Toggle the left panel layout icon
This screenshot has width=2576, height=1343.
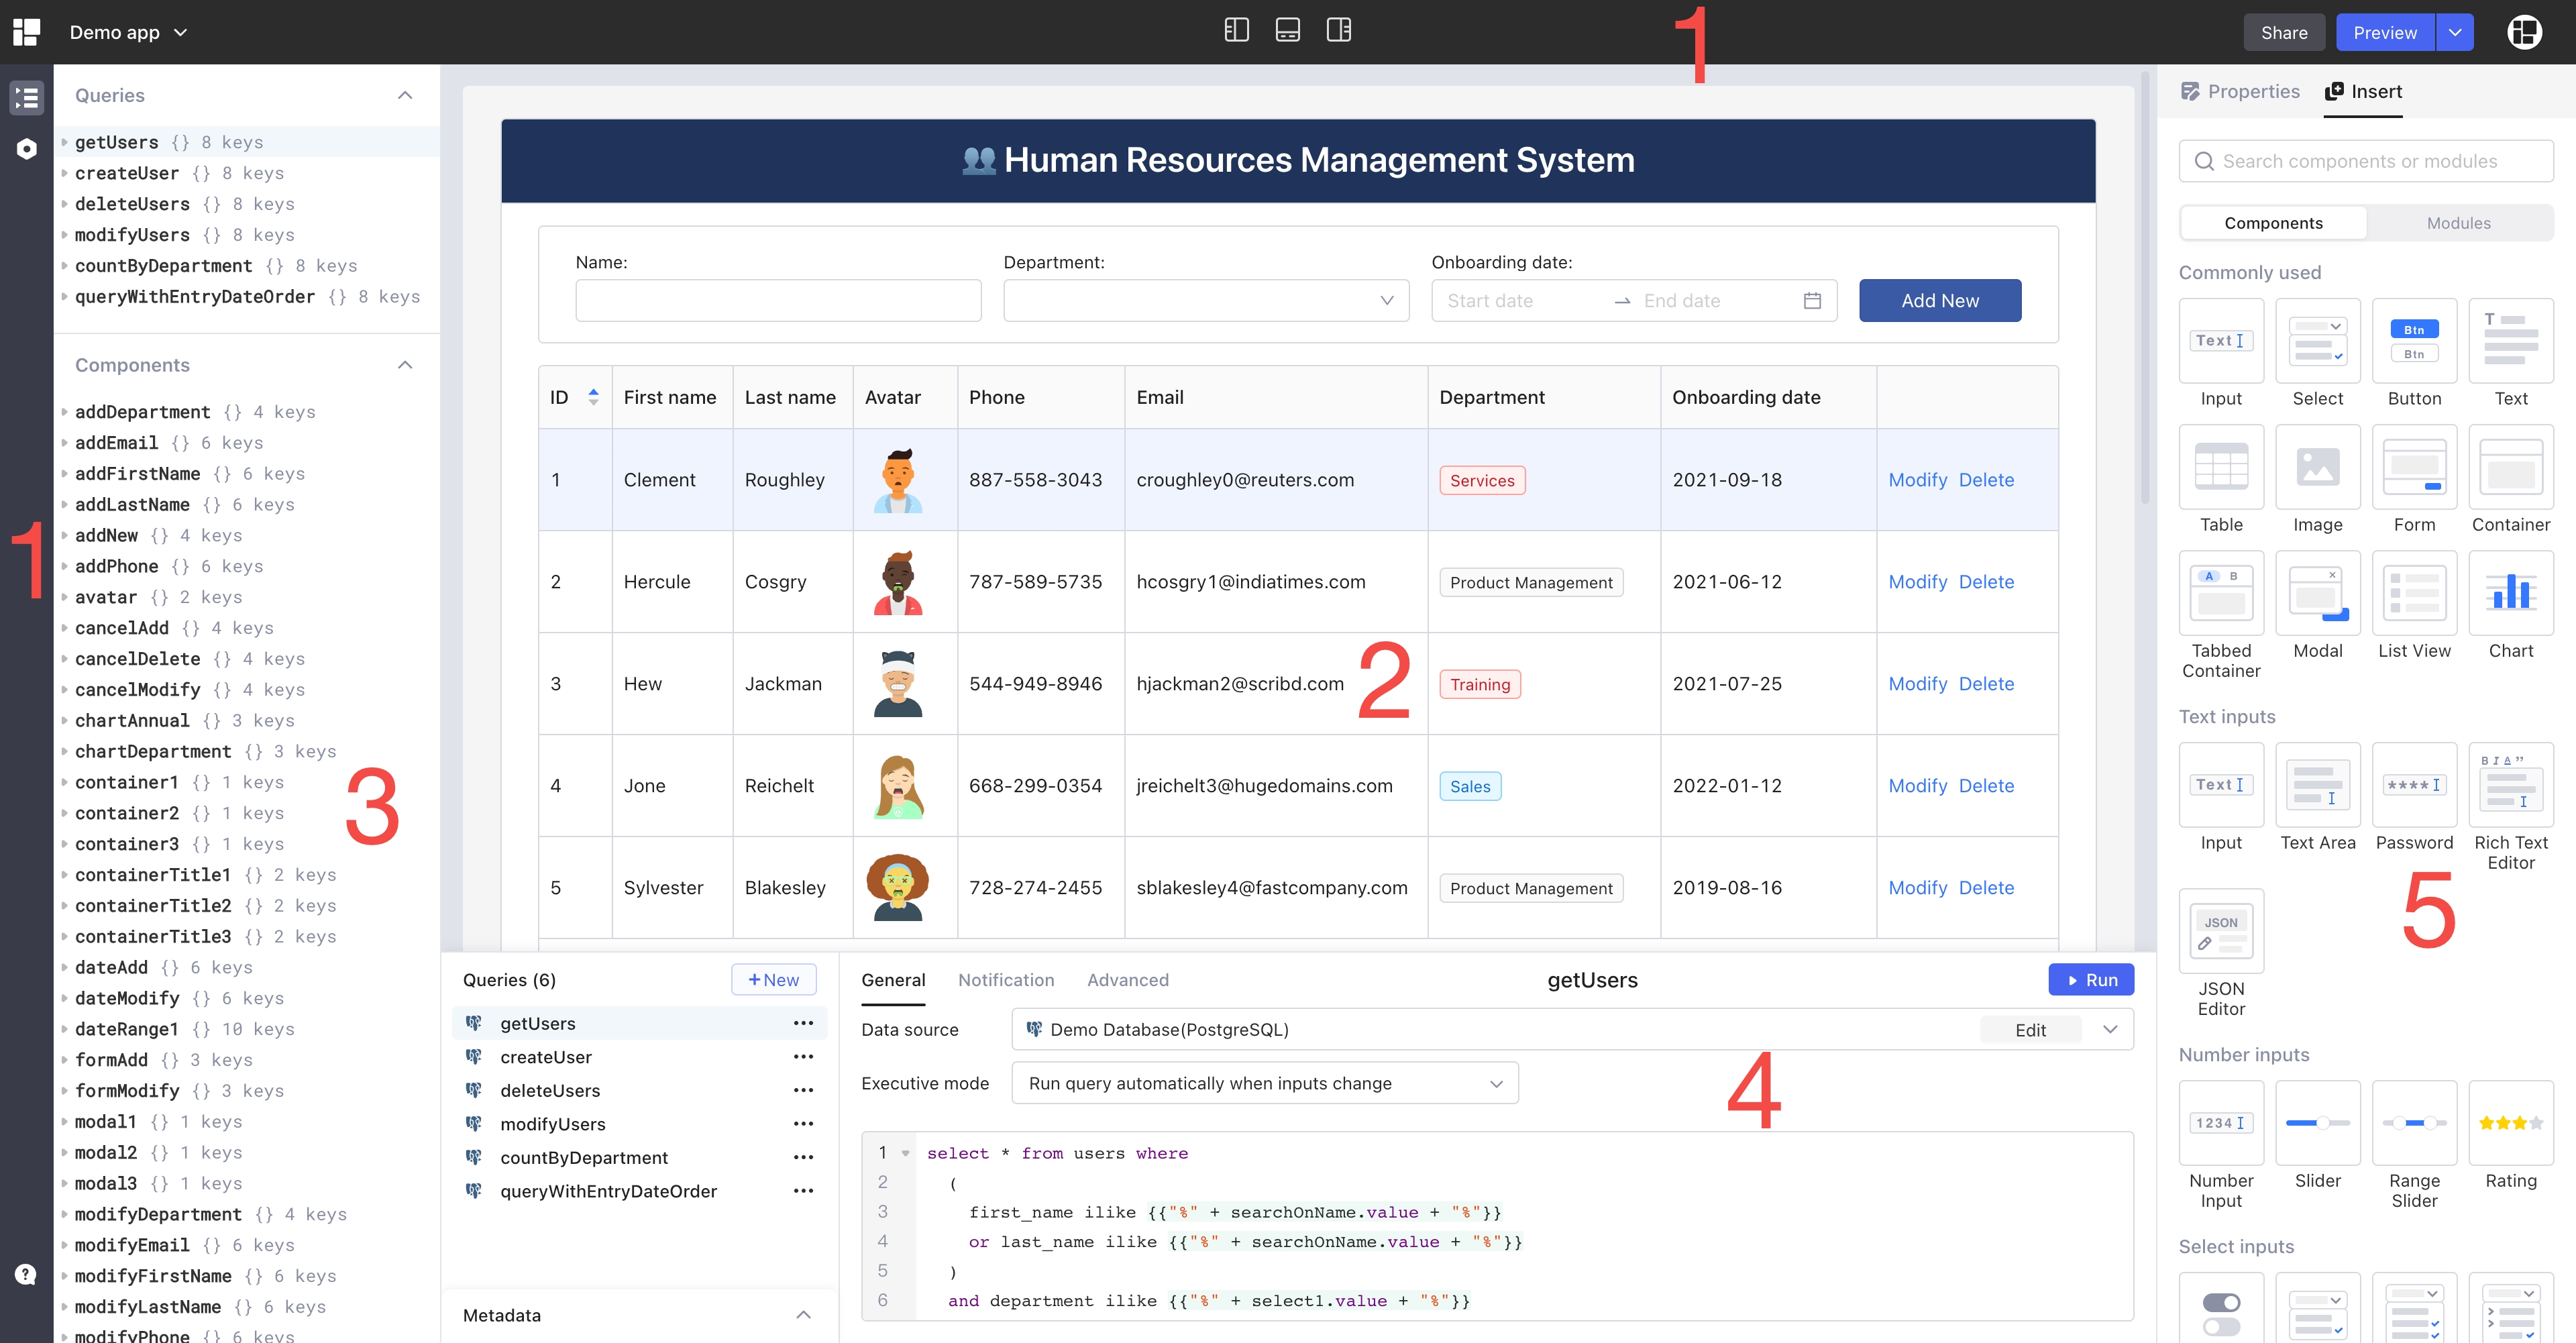tap(1236, 31)
